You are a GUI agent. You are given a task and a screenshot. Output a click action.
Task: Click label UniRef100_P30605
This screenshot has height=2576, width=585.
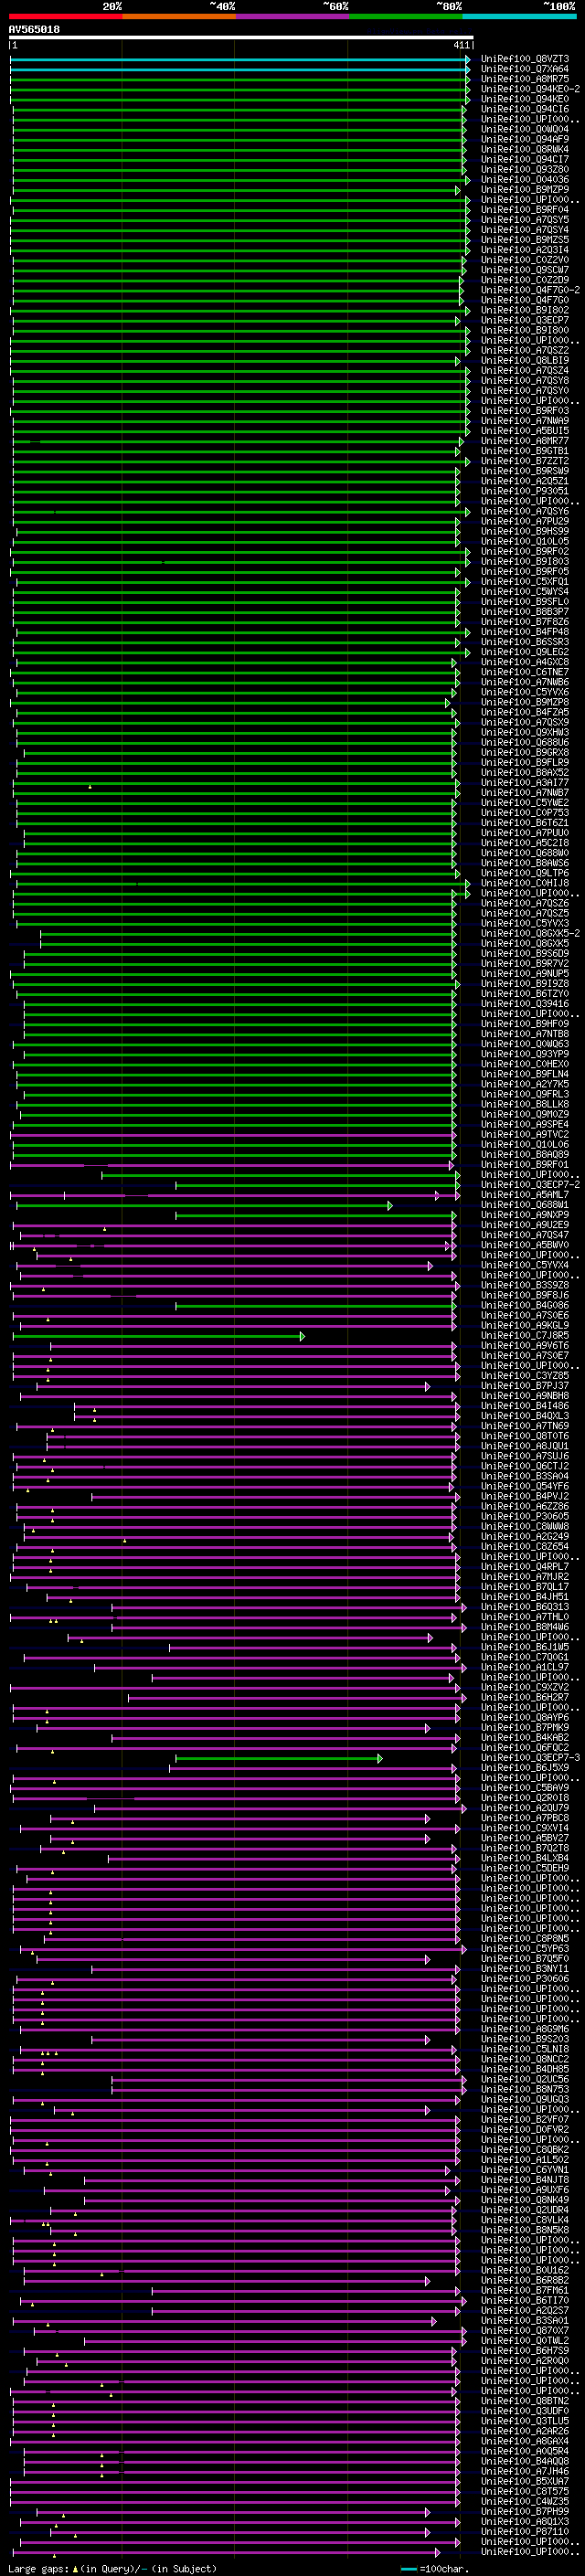pos(524,1516)
